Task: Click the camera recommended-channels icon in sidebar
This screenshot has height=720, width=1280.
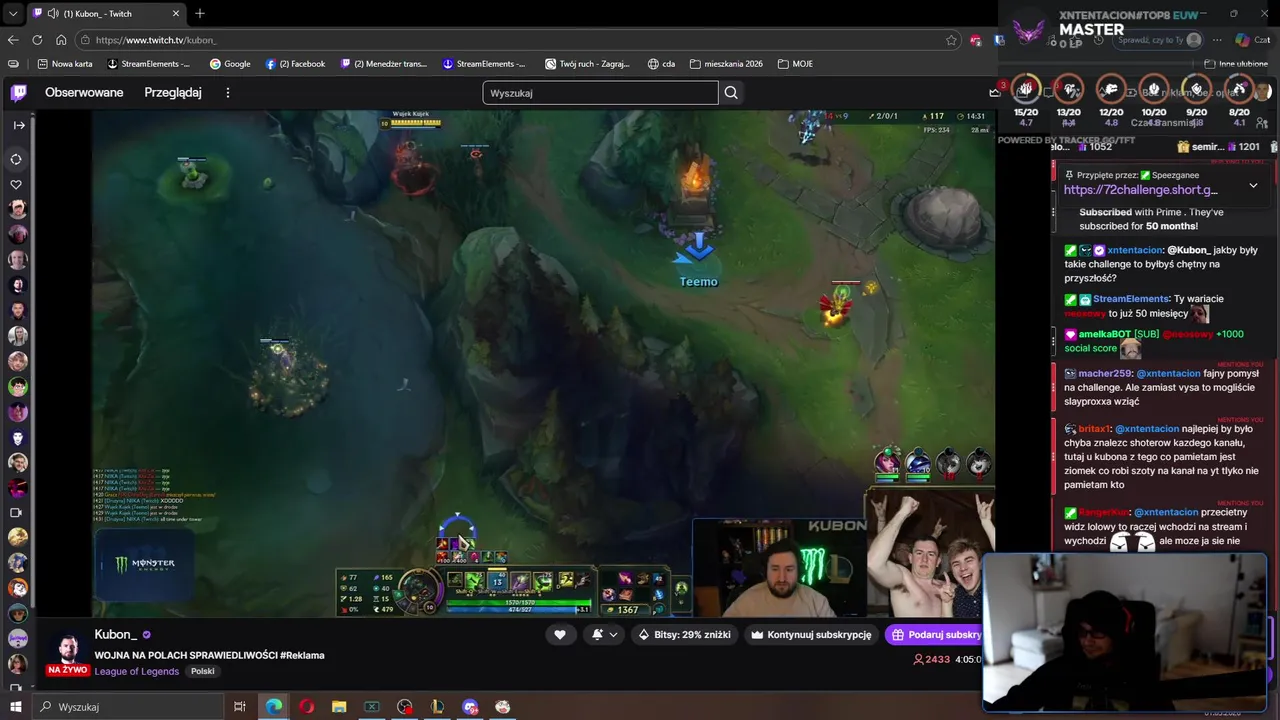Action: click(16, 513)
